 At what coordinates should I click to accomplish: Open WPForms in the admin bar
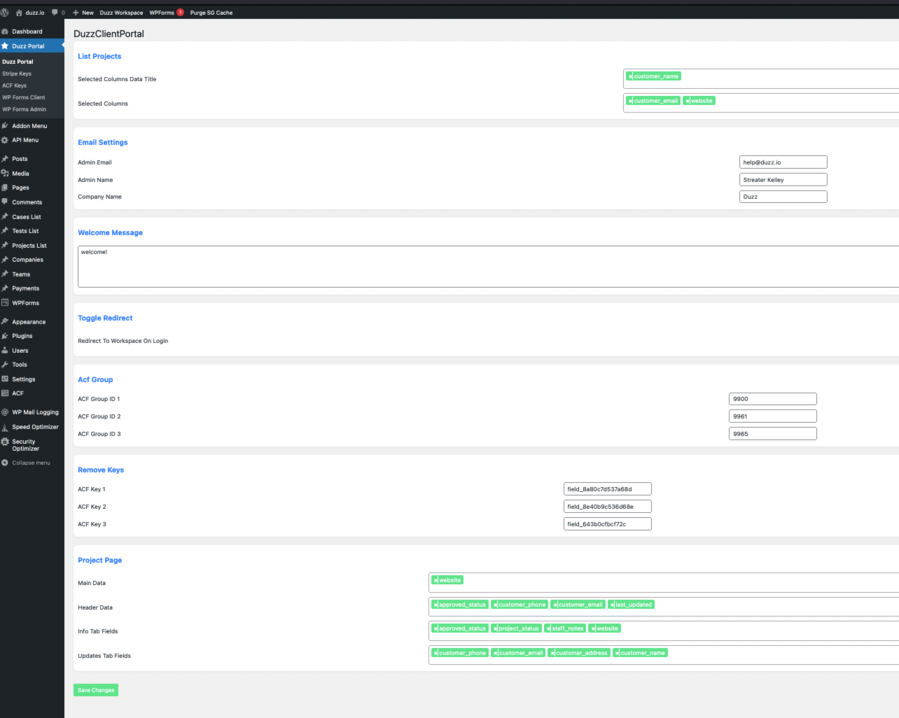[x=166, y=13]
